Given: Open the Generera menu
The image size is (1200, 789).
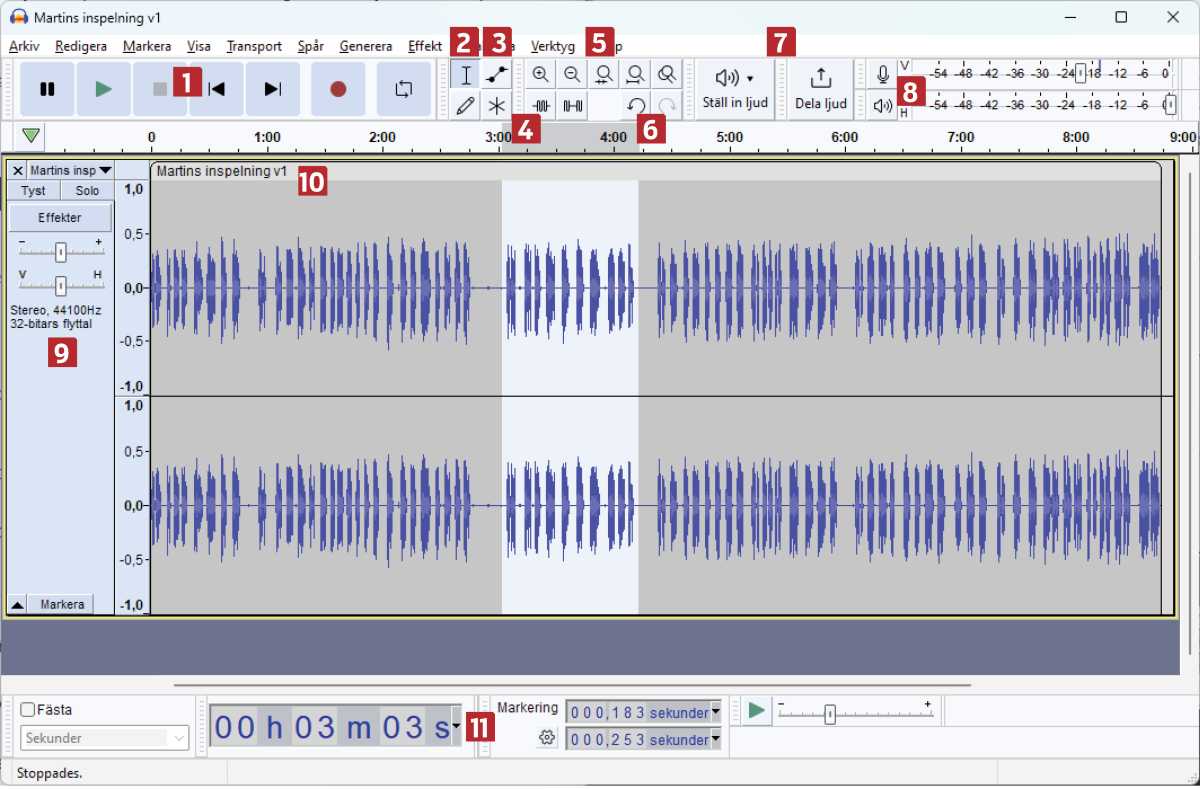Looking at the screenshot, I should (365, 46).
